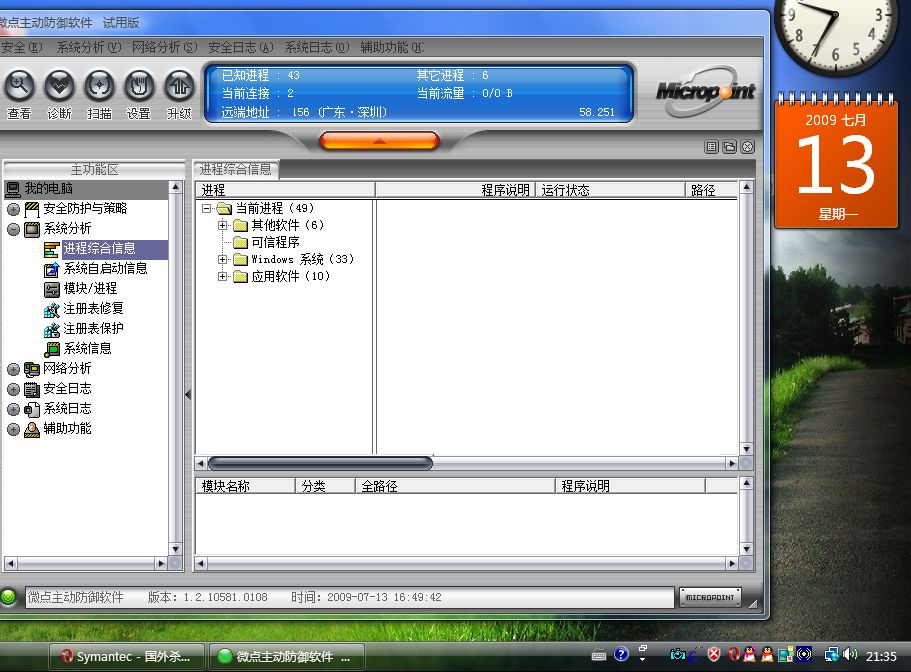Select the 系统自启动信息 icon in the sidebar
Viewport: 911px width, 672px height.
[x=52, y=269]
